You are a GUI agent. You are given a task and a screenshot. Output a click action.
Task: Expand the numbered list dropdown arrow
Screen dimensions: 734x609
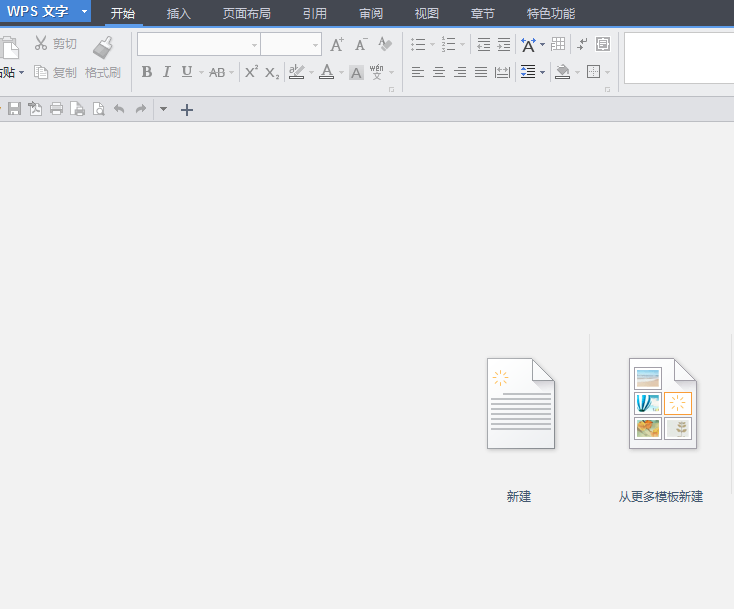click(462, 45)
